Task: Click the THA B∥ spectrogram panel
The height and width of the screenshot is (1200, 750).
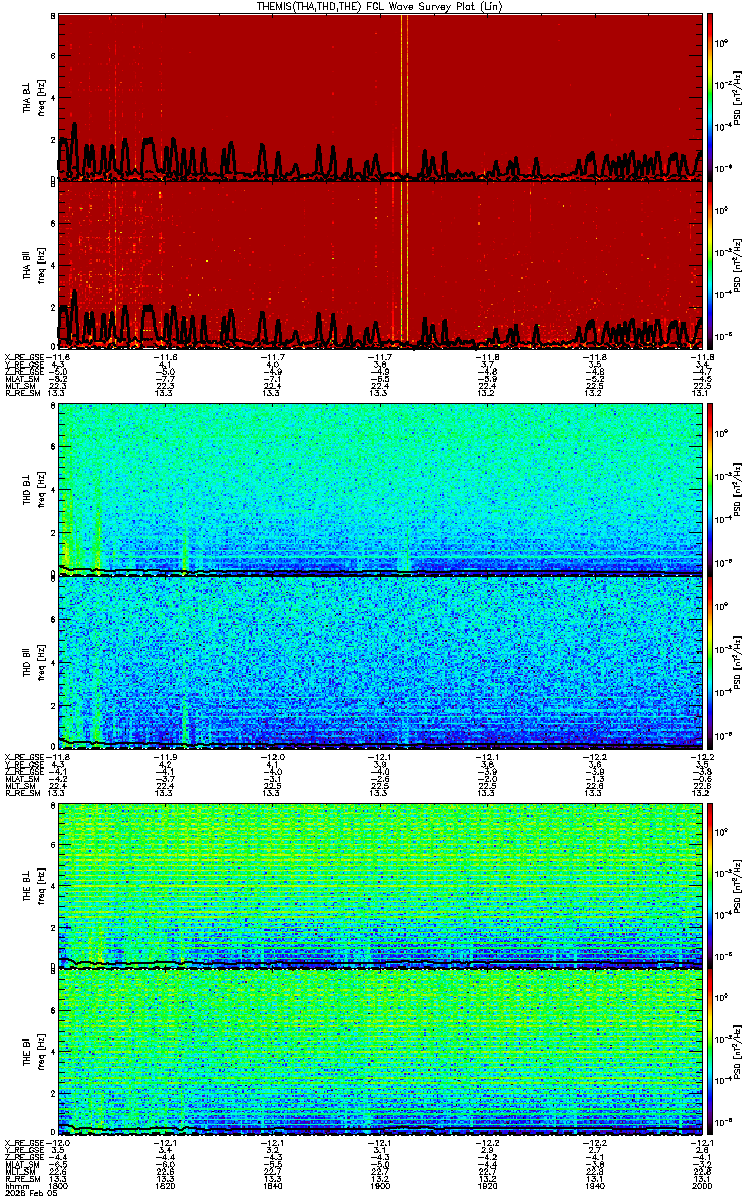Action: tap(381, 265)
